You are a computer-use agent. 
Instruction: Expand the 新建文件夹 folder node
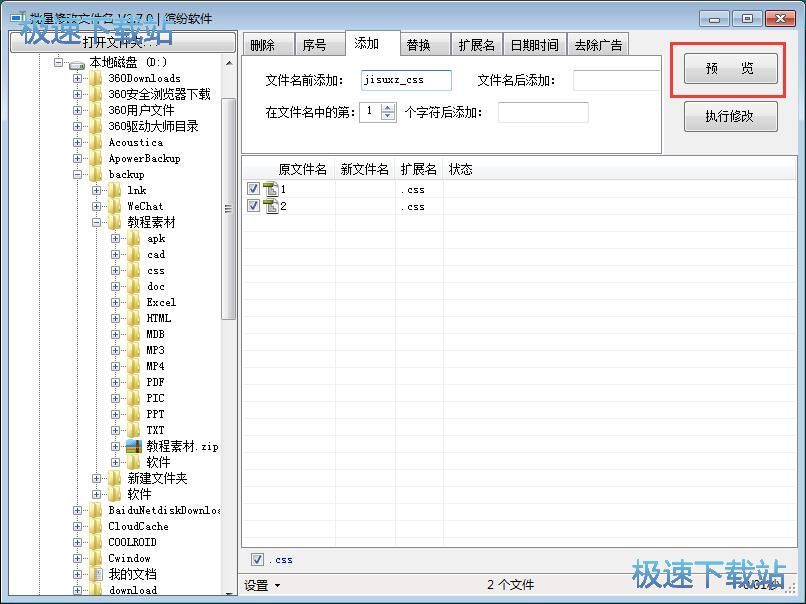[96, 478]
